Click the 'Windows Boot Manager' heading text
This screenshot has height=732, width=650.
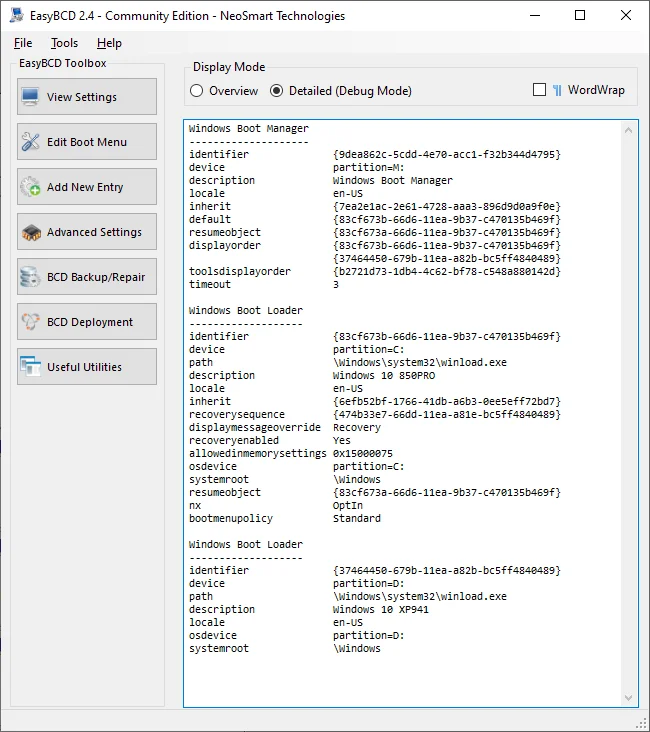coord(248,128)
